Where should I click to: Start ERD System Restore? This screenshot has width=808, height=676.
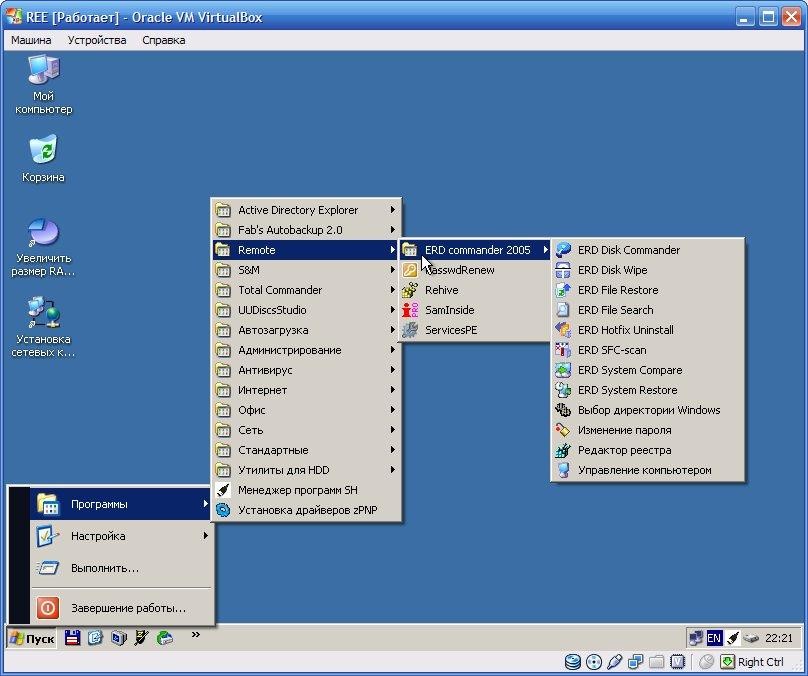[647, 390]
